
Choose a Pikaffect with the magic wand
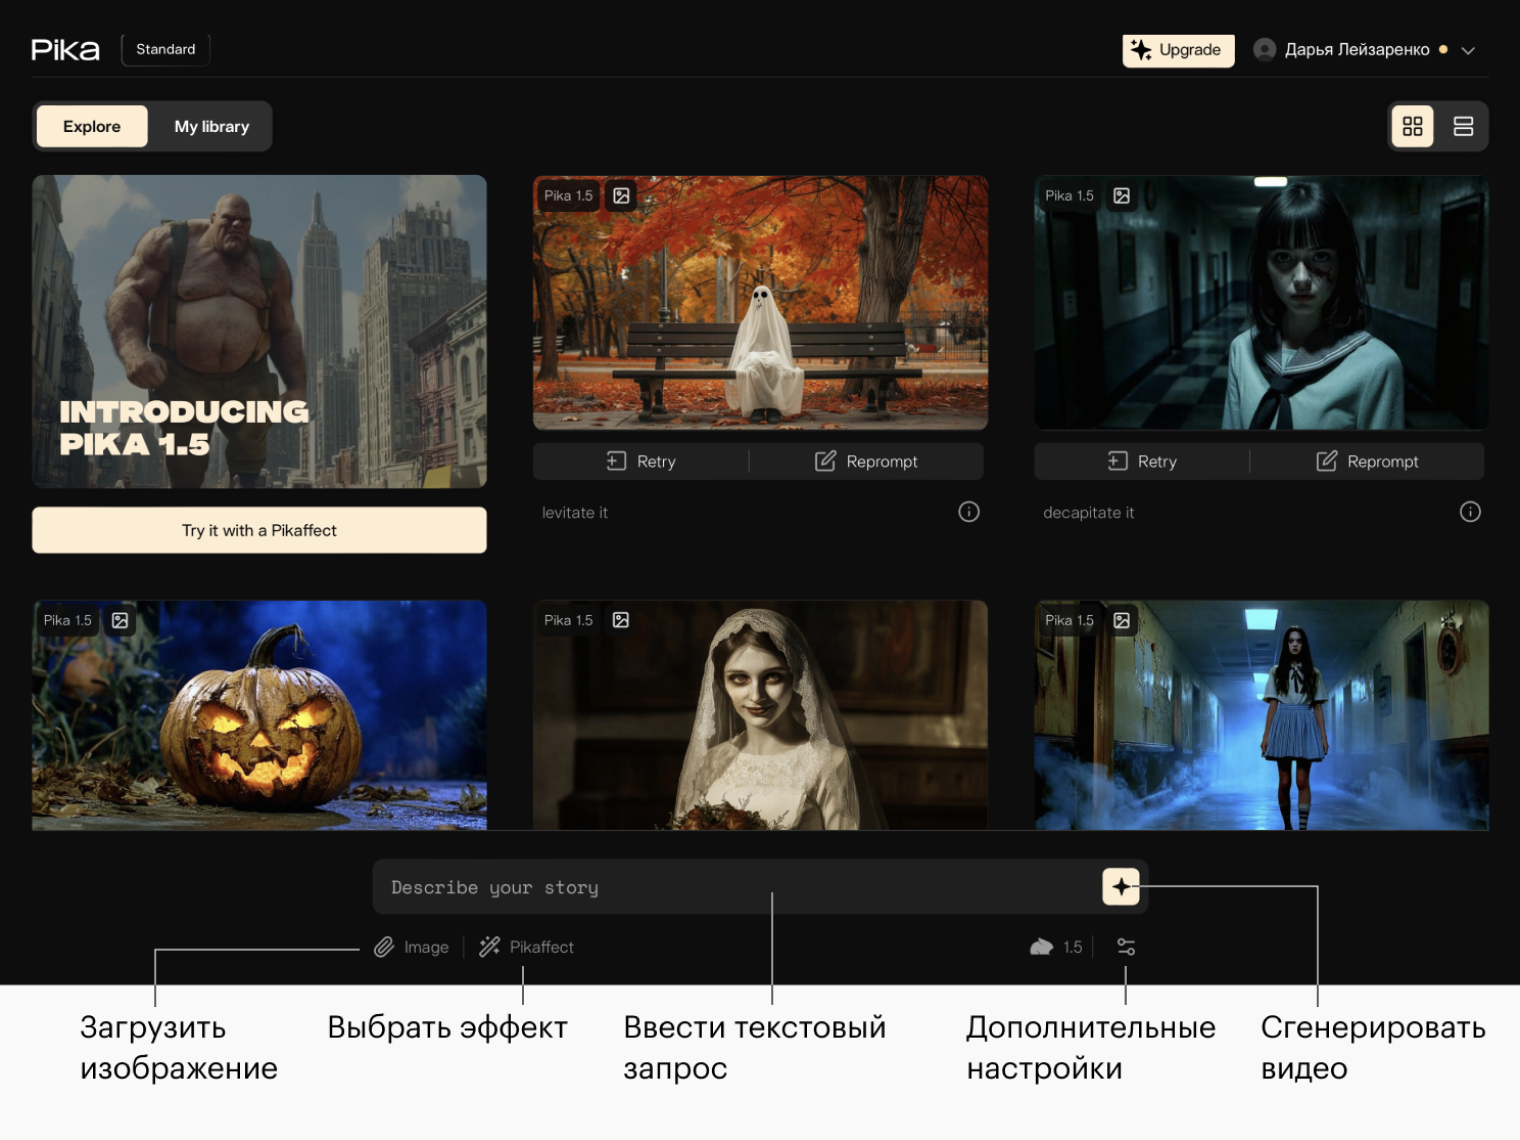(526, 947)
